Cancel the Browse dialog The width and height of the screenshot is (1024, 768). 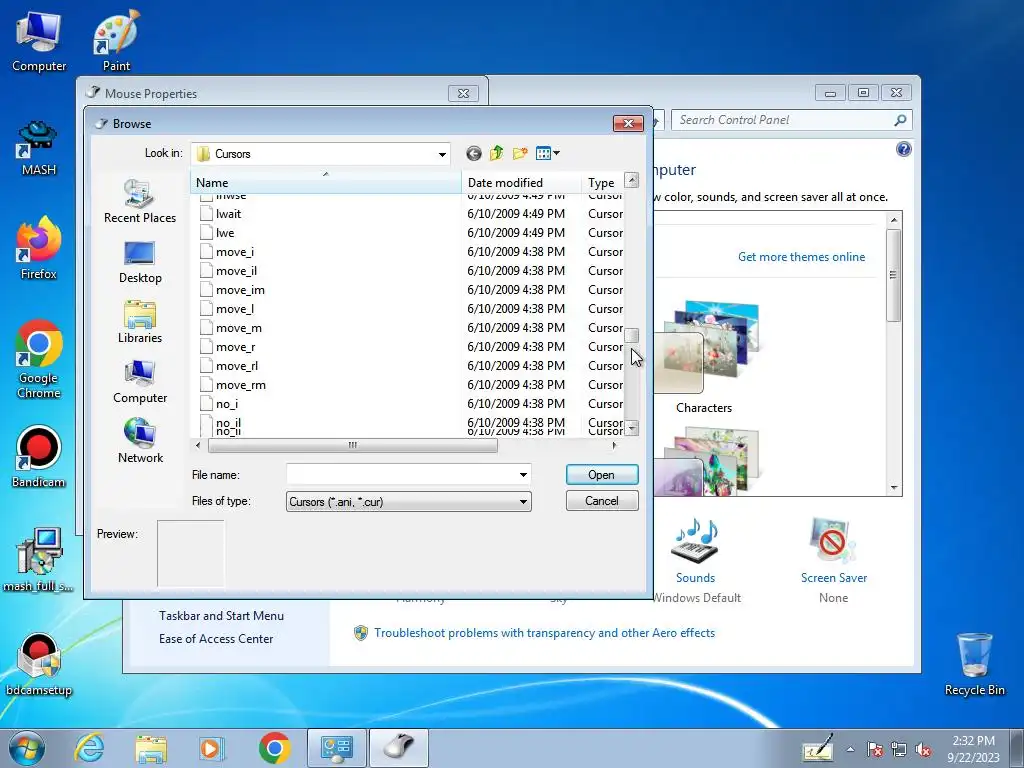(601, 501)
